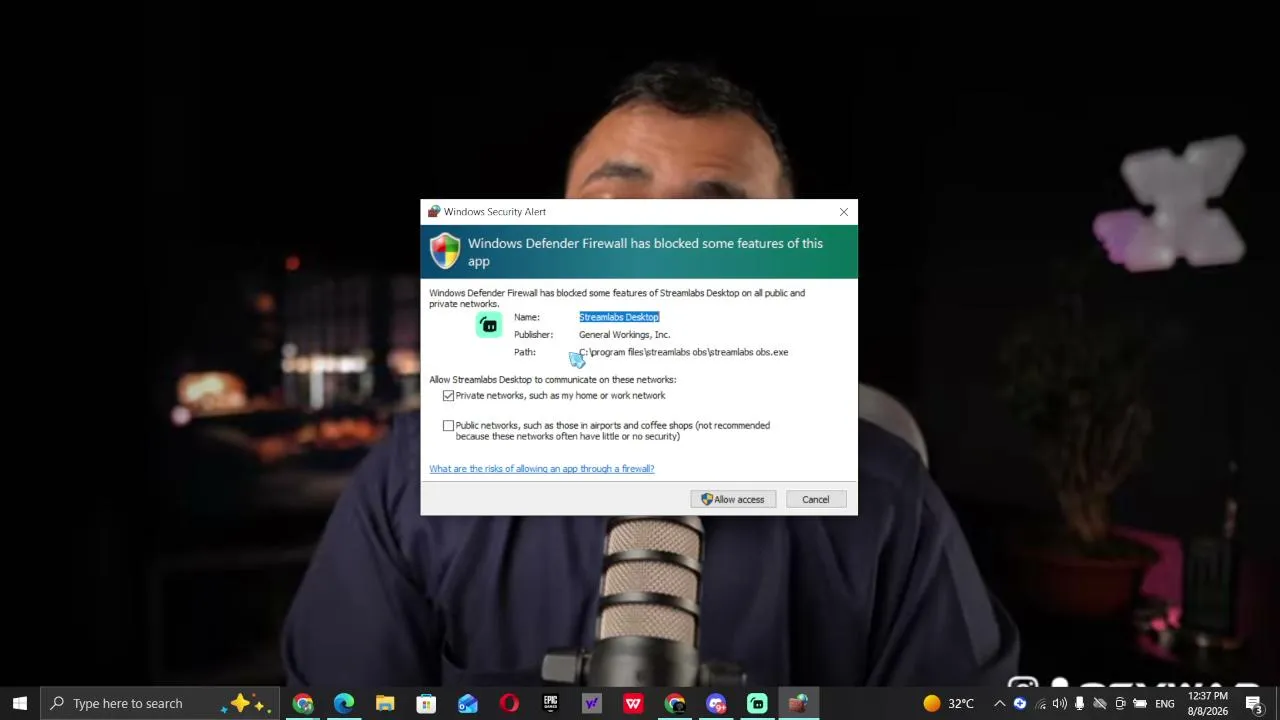Show hidden system tray icons

(x=999, y=703)
